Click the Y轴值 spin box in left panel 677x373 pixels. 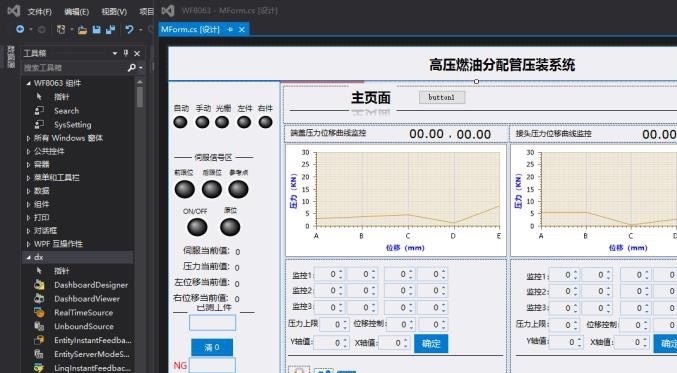(x=331, y=343)
